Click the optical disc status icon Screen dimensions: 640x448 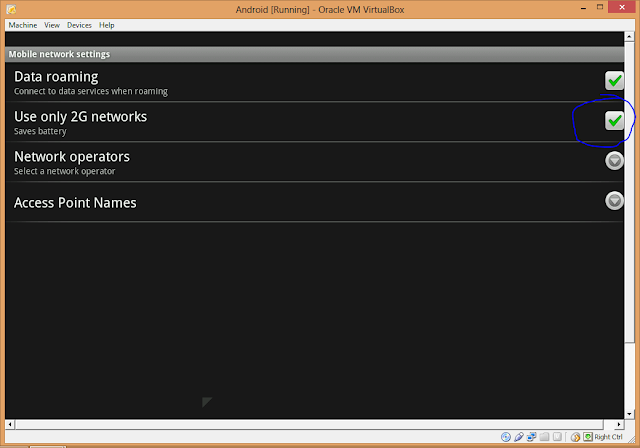(x=506, y=437)
